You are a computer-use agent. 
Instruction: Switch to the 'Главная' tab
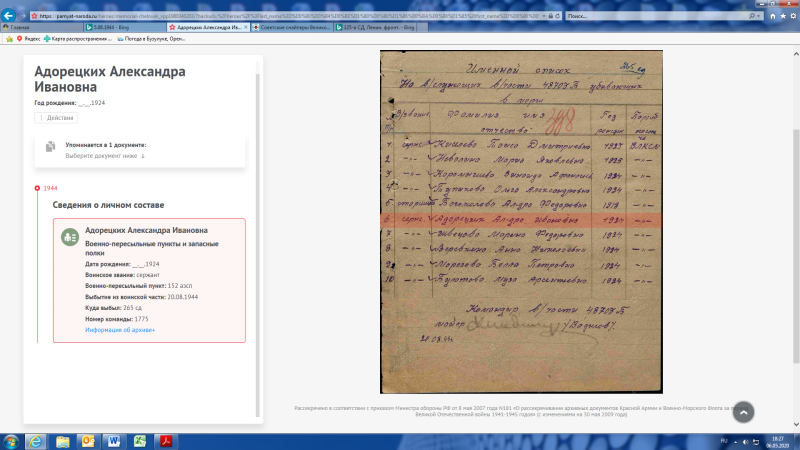point(42,27)
